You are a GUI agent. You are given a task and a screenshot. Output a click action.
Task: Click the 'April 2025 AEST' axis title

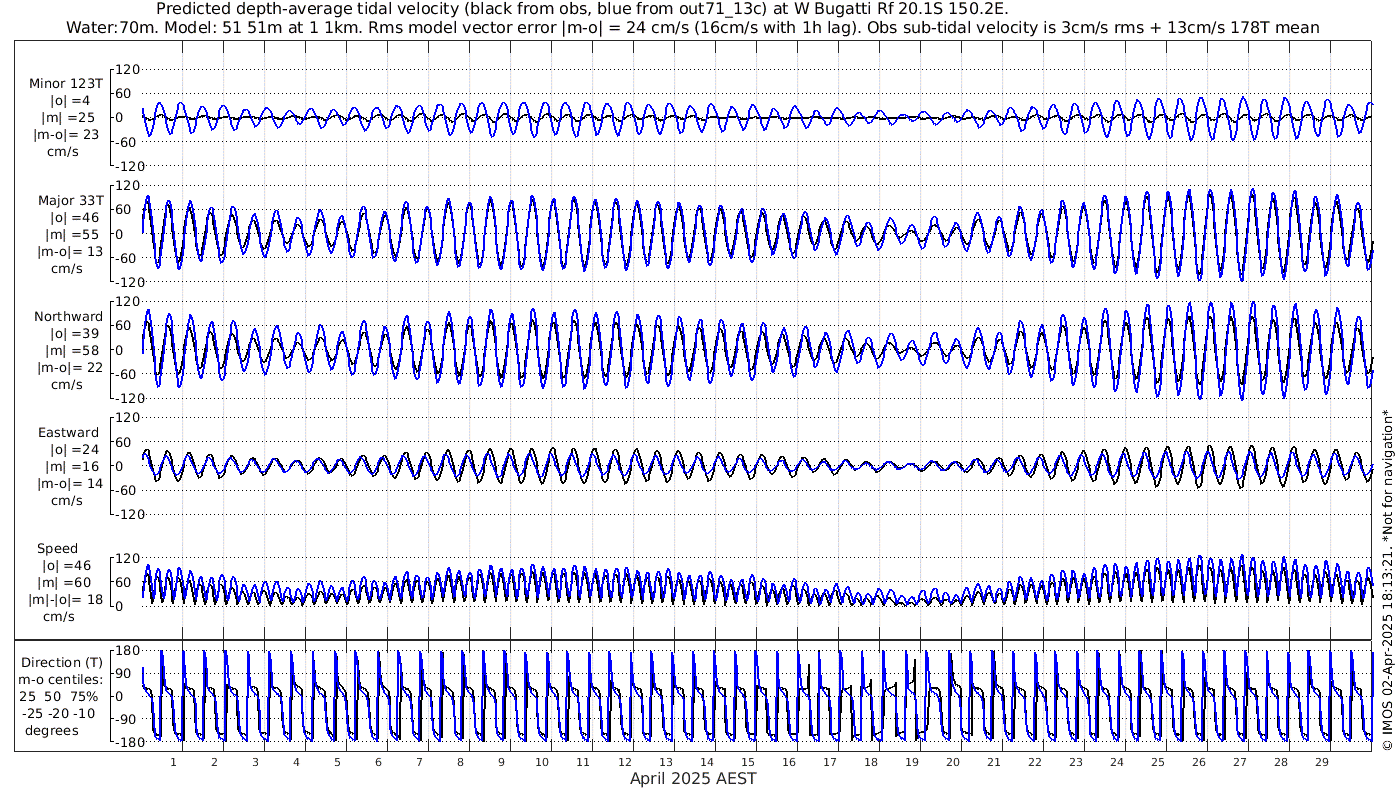693,778
